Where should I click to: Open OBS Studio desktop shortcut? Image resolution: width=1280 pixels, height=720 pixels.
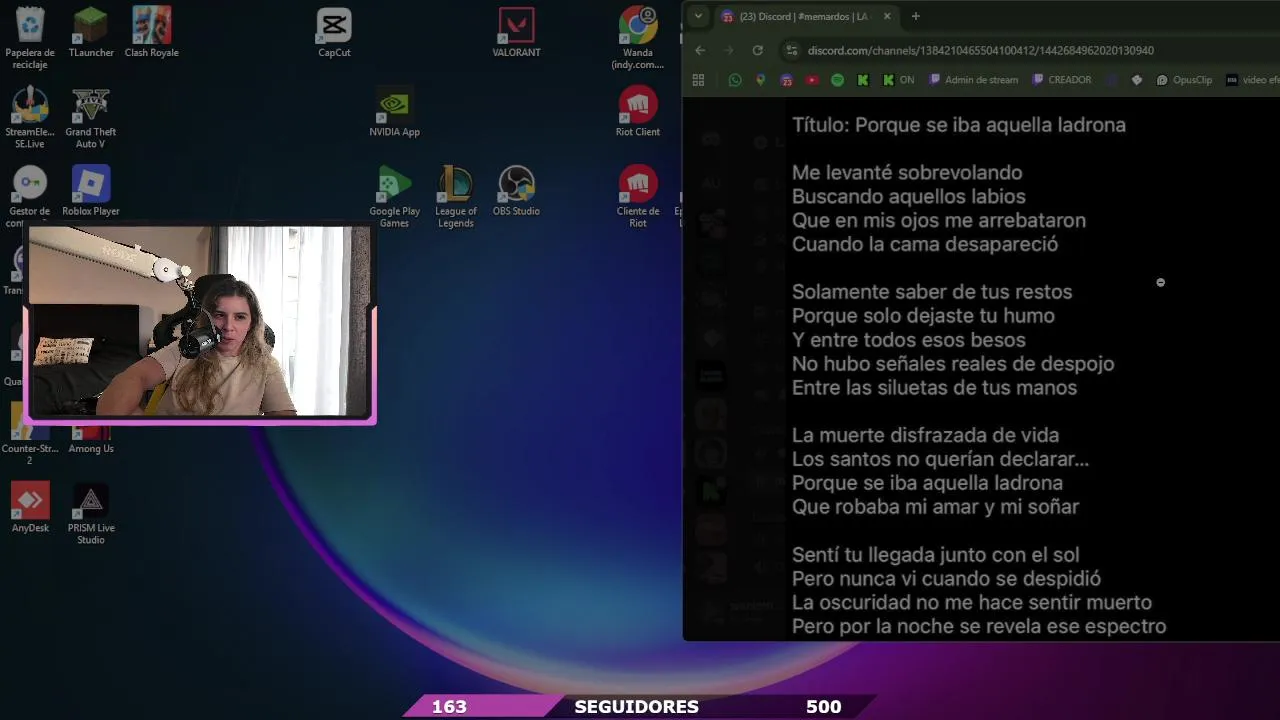[x=516, y=190]
